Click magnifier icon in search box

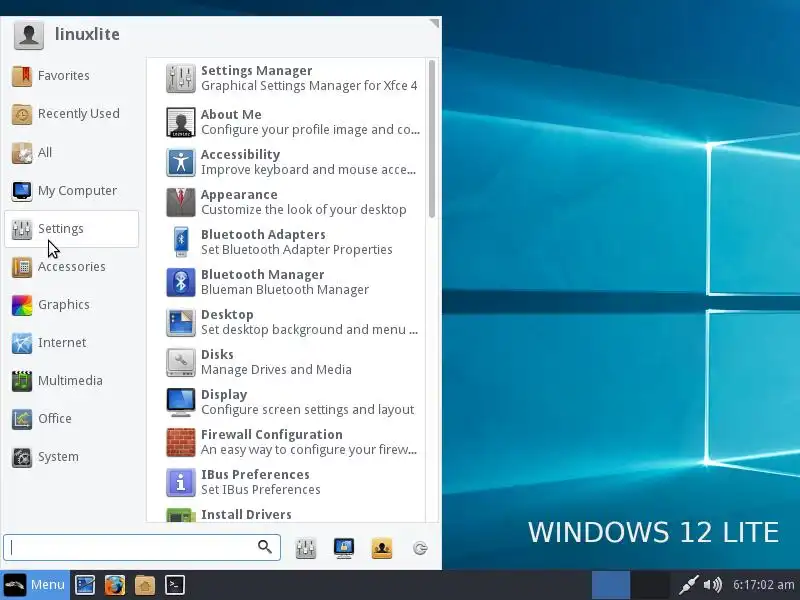coord(265,547)
